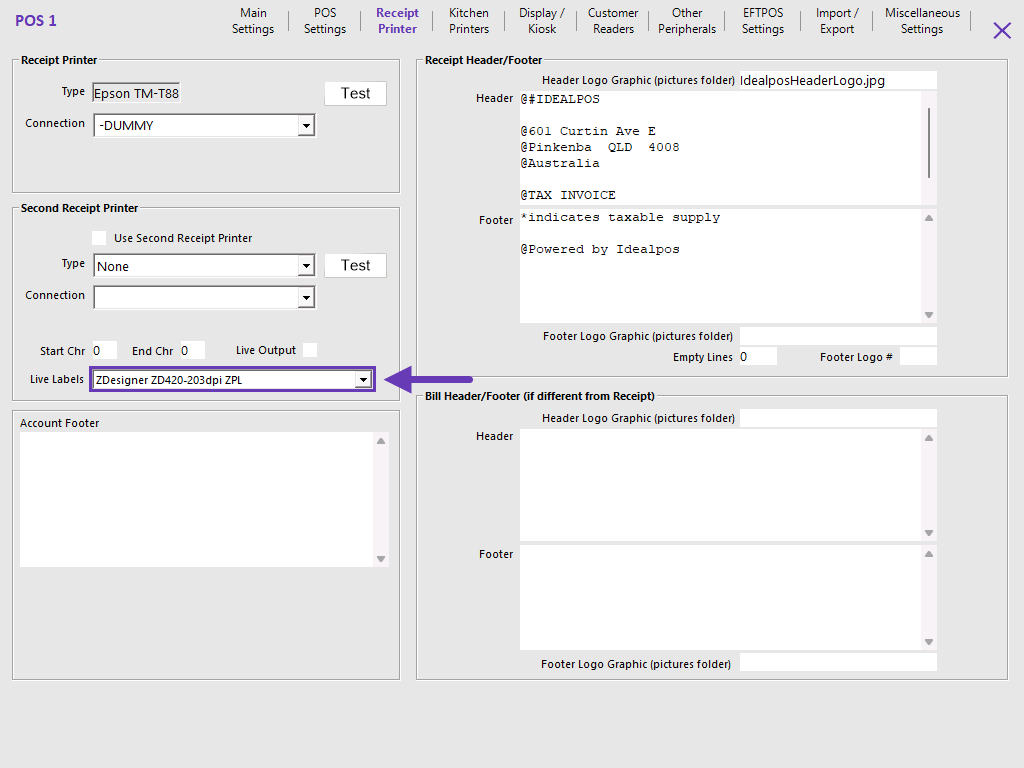Click the Start Chr field
The width and height of the screenshot is (1024, 768).
point(104,351)
